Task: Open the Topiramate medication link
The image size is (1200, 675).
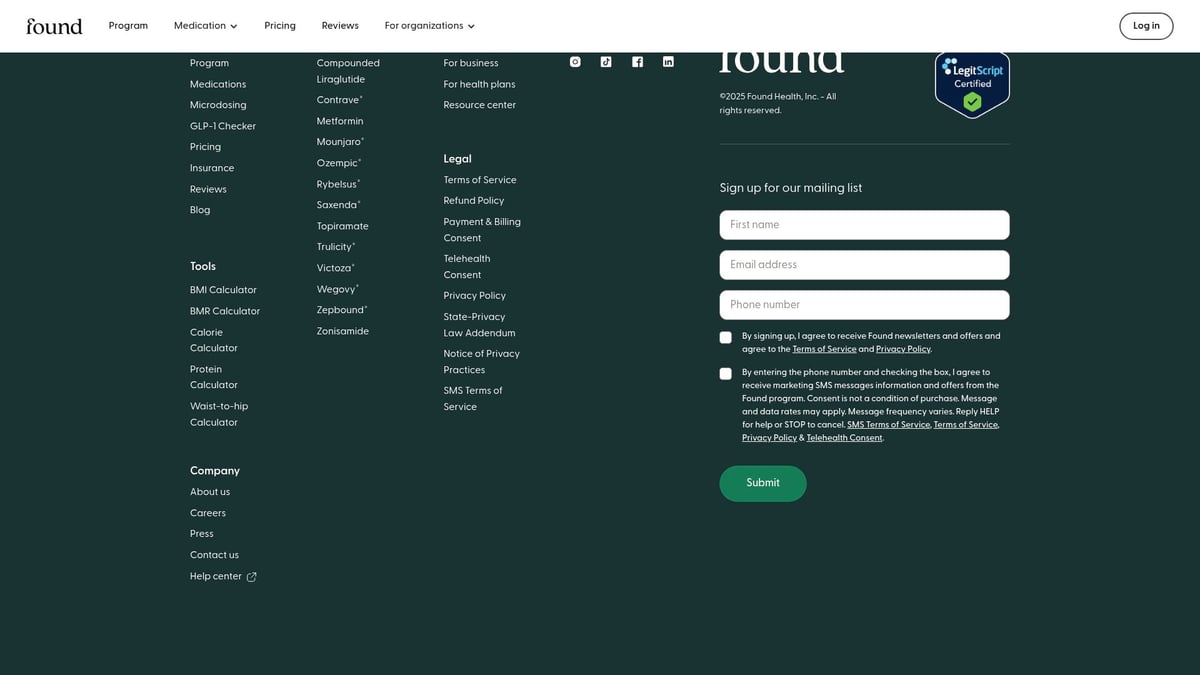Action: point(343,226)
